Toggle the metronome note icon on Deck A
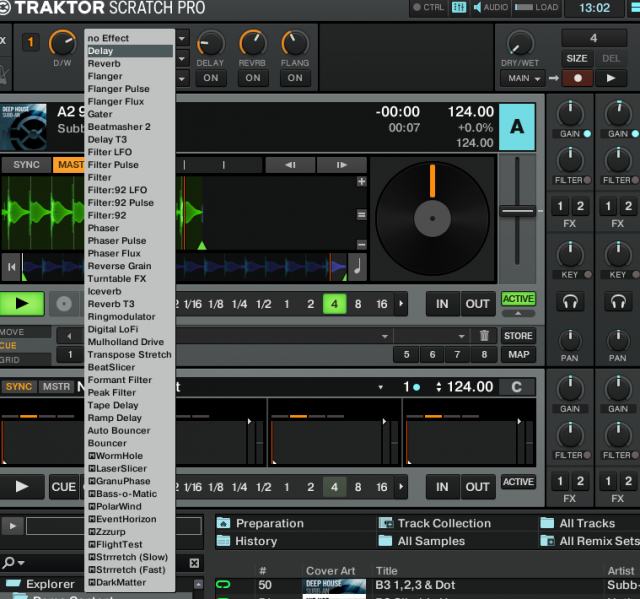This screenshot has height=599, width=640. click(x=357, y=267)
